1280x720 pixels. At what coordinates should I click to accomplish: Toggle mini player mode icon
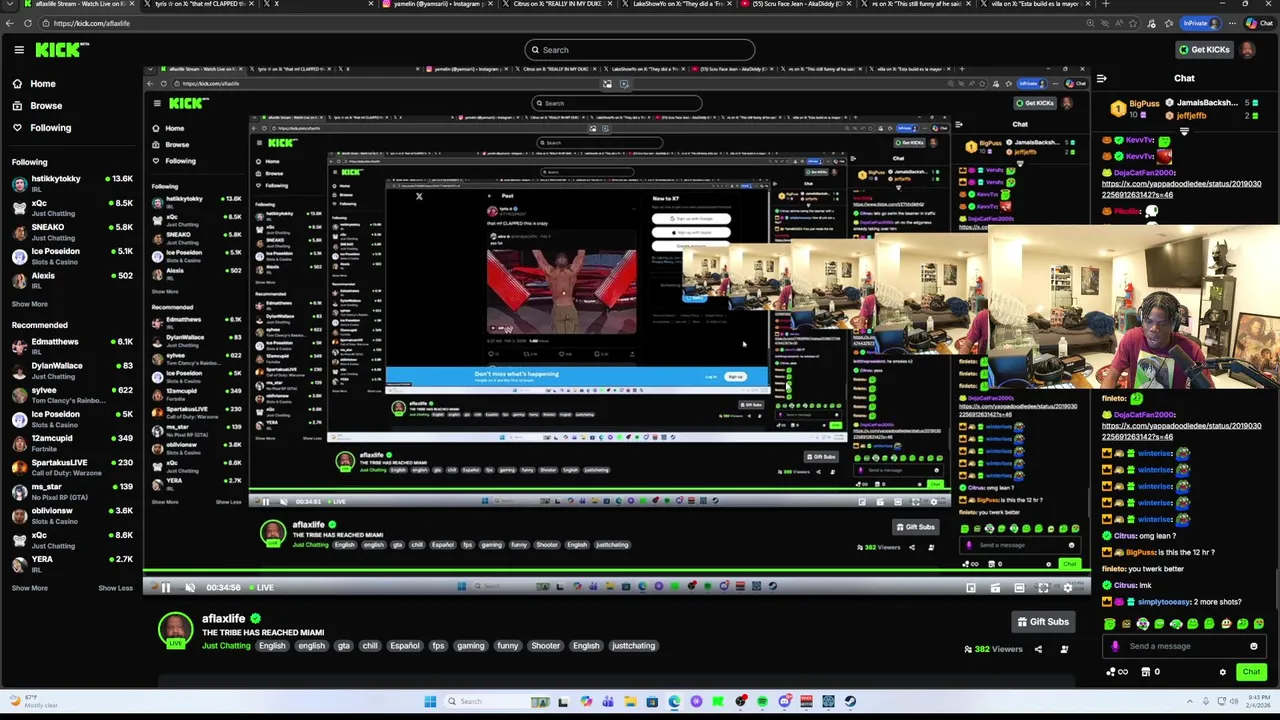[971, 588]
